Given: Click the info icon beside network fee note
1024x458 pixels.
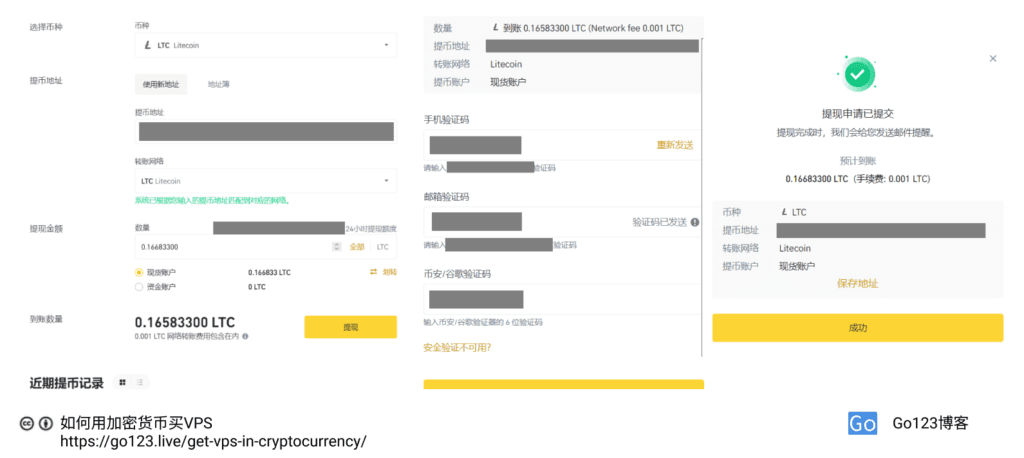Looking at the screenshot, I should pyautogui.click(x=245, y=336).
